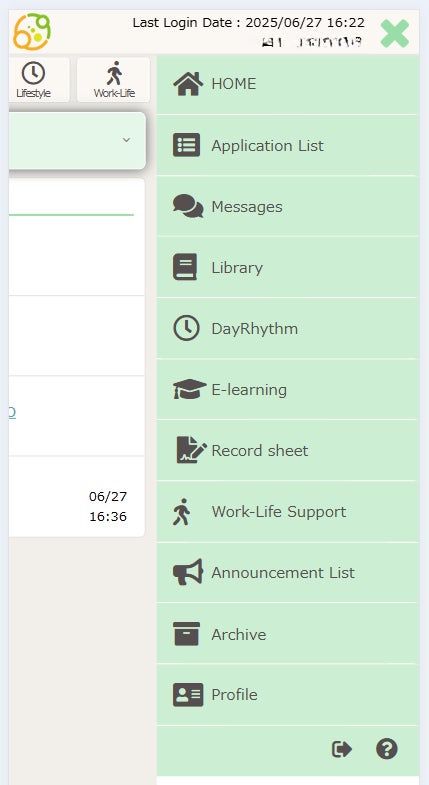The height and width of the screenshot is (785, 429).
Task: Open the entry dated 06/27 16:36
Action: (x=77, y=496)
